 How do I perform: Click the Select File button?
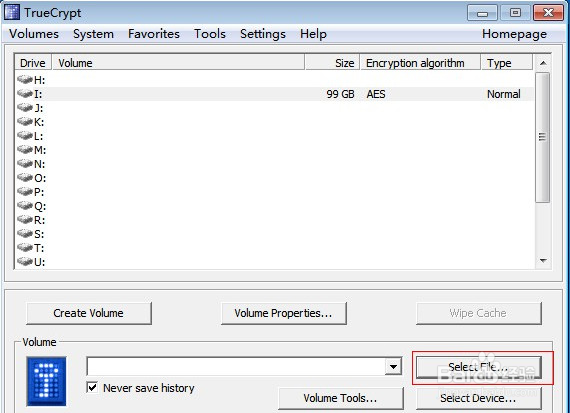pos(478,367)
